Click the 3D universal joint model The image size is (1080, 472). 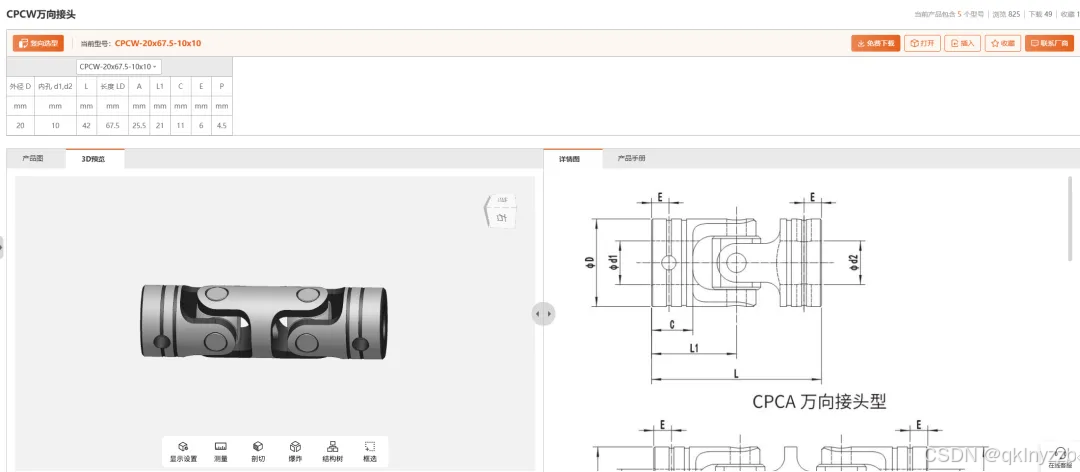click(x=264, y=322)
